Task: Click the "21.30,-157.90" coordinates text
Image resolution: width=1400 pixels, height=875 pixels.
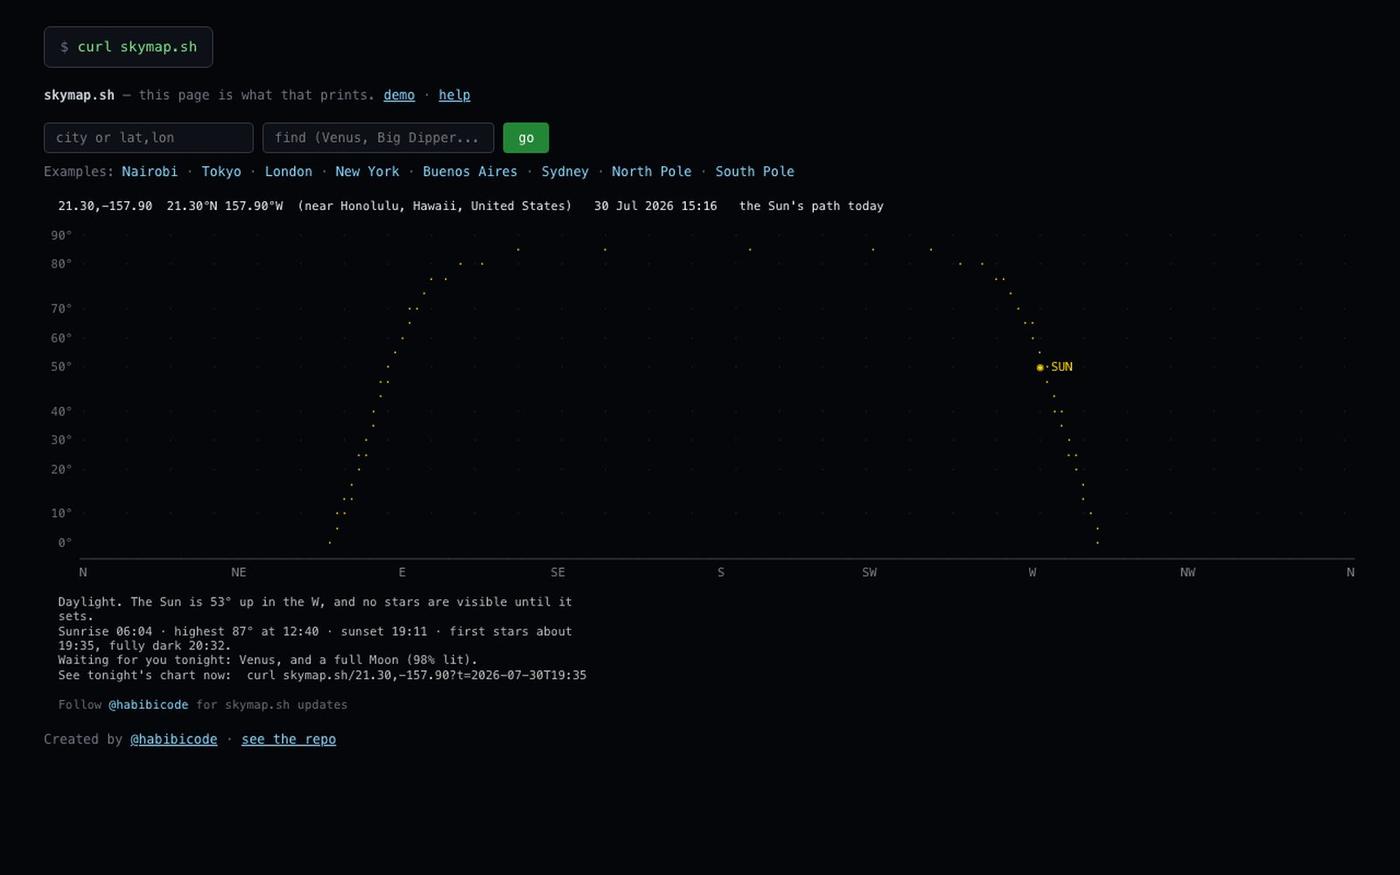Action: point(105,206)
